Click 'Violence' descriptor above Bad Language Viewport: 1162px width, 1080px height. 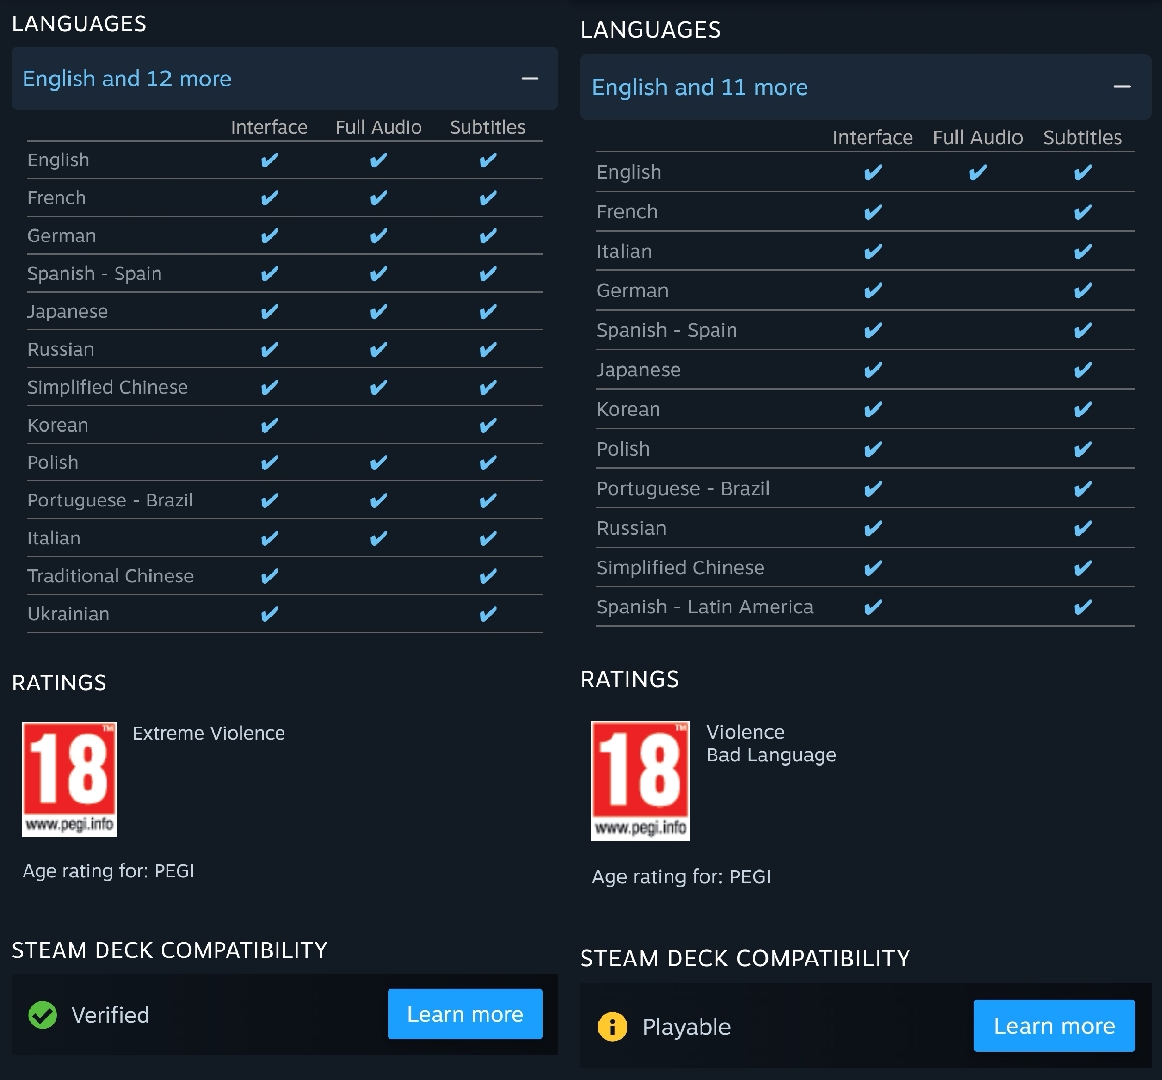[746, 732]
